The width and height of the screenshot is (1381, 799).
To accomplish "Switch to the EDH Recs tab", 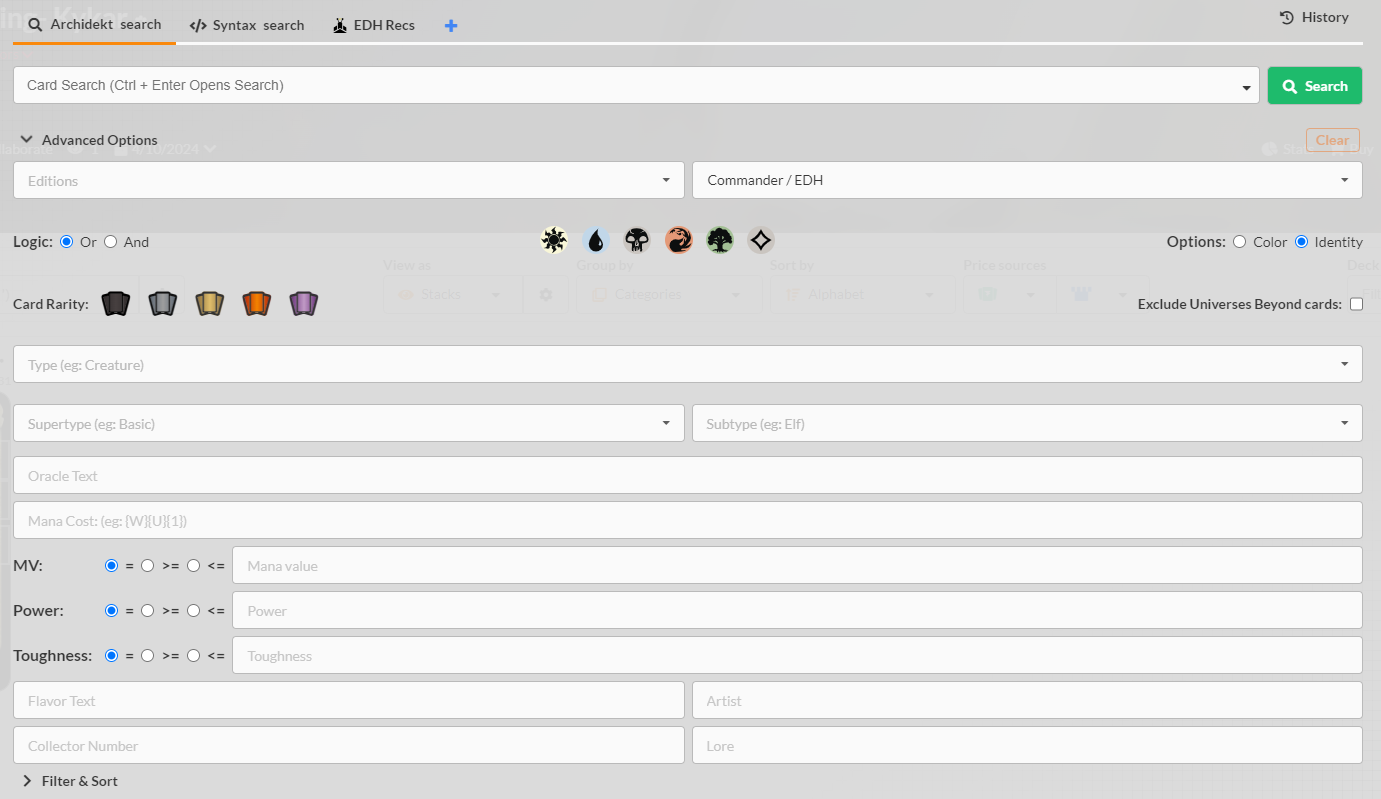I will pyautogui.click(x=373, y=25).
